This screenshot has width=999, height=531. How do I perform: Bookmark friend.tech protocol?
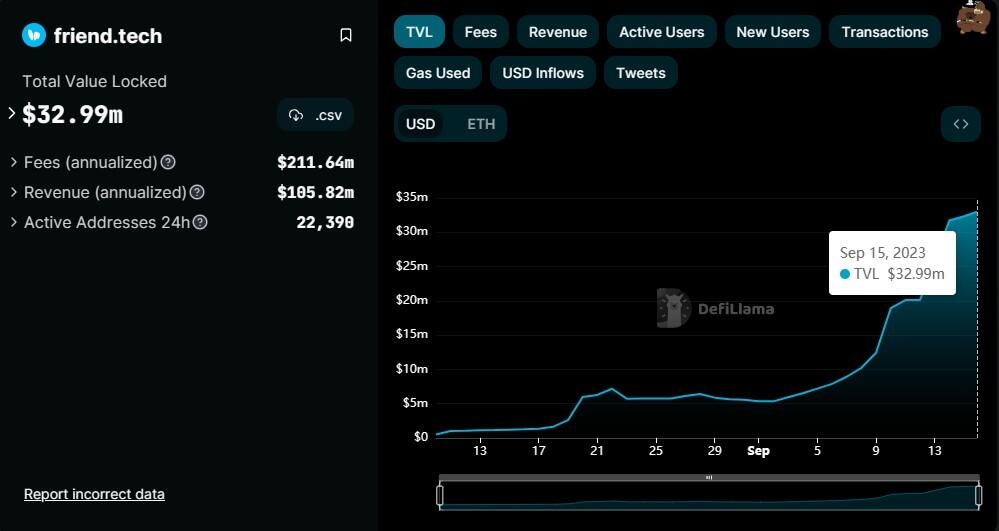[346, 35]
